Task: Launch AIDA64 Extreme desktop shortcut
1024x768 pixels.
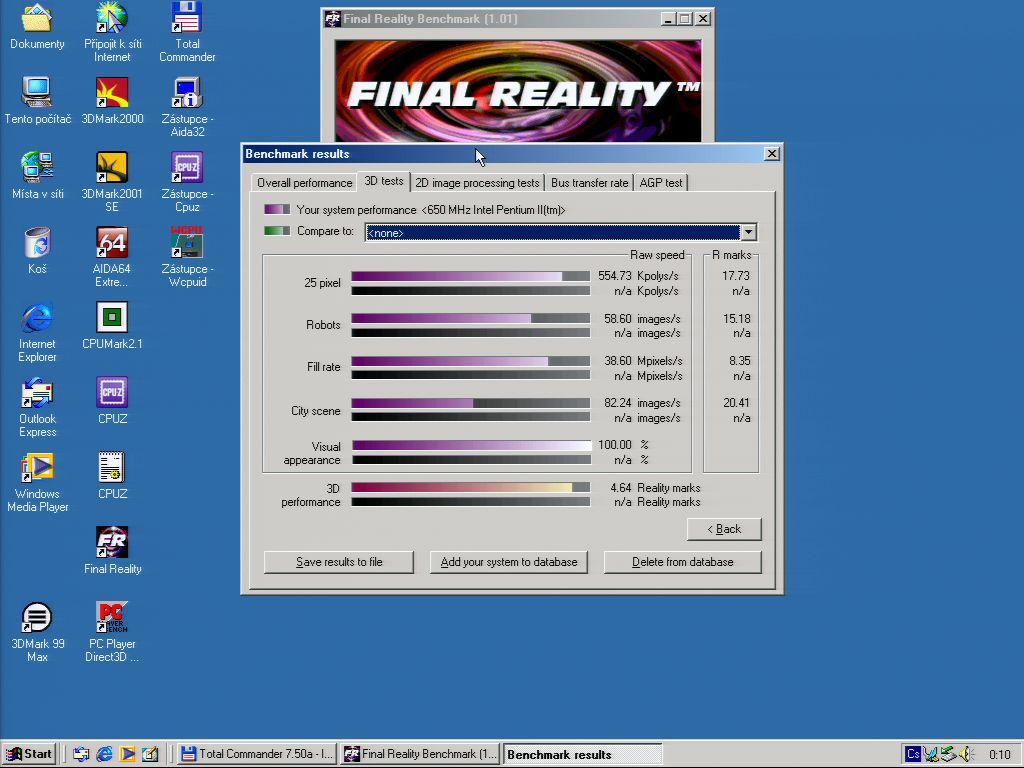Action: pos(112,257)
